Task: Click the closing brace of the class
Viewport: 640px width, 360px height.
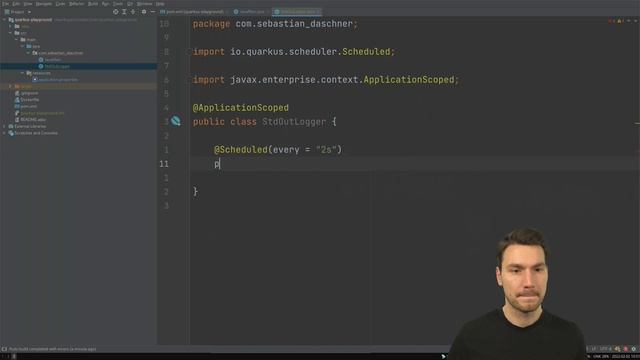Action: point(196,191)
